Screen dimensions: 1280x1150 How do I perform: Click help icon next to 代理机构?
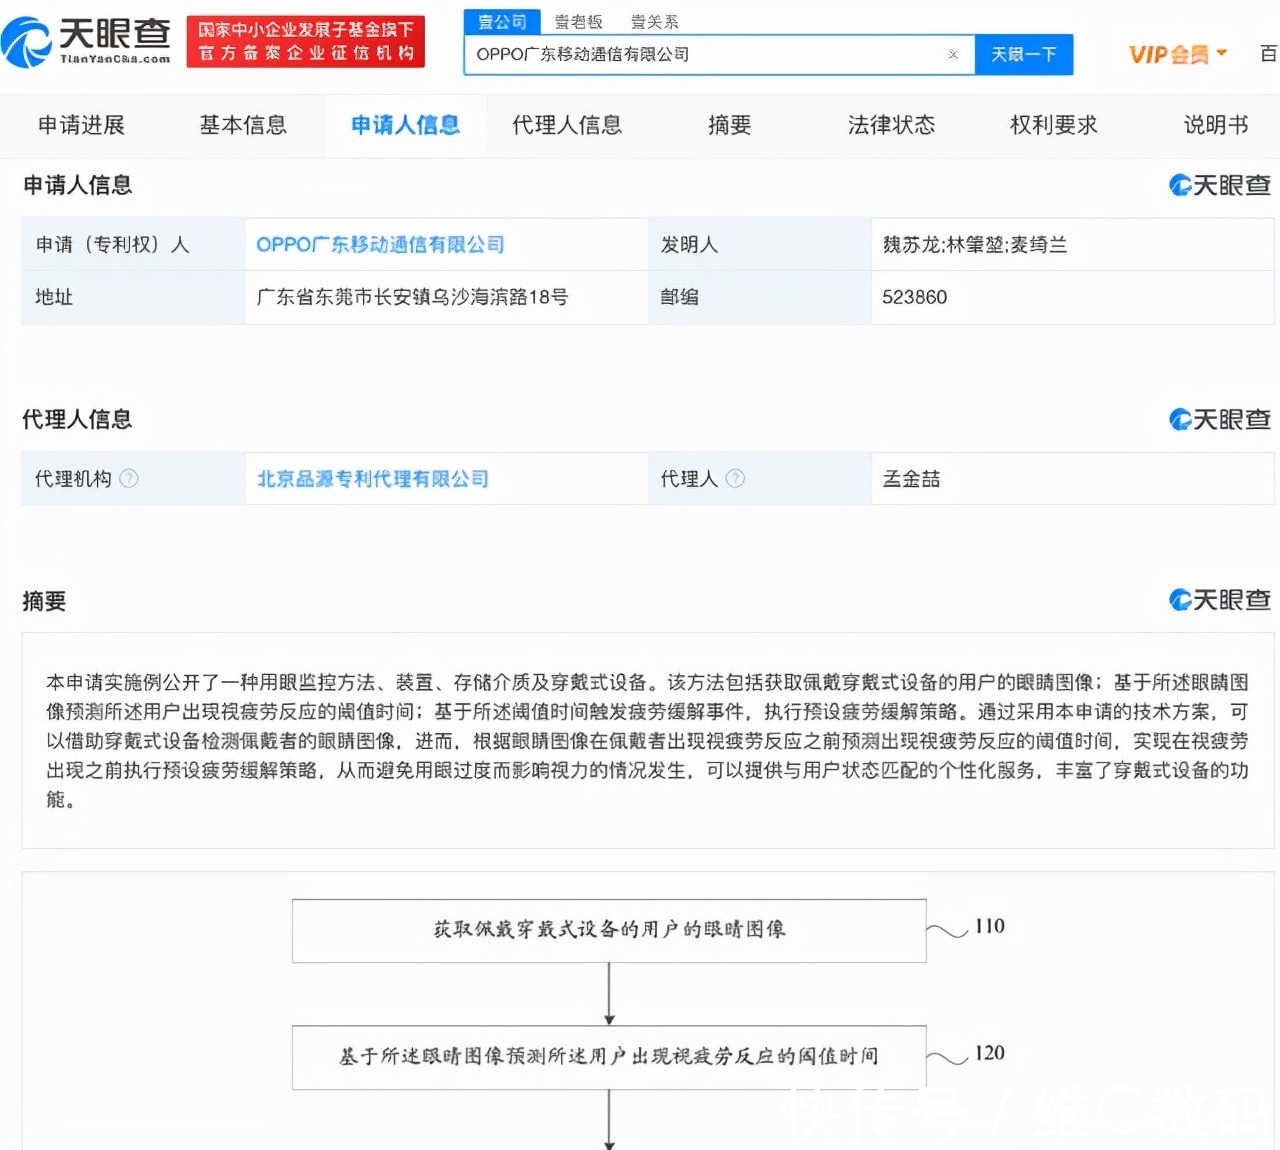click(x=129, y=479)
